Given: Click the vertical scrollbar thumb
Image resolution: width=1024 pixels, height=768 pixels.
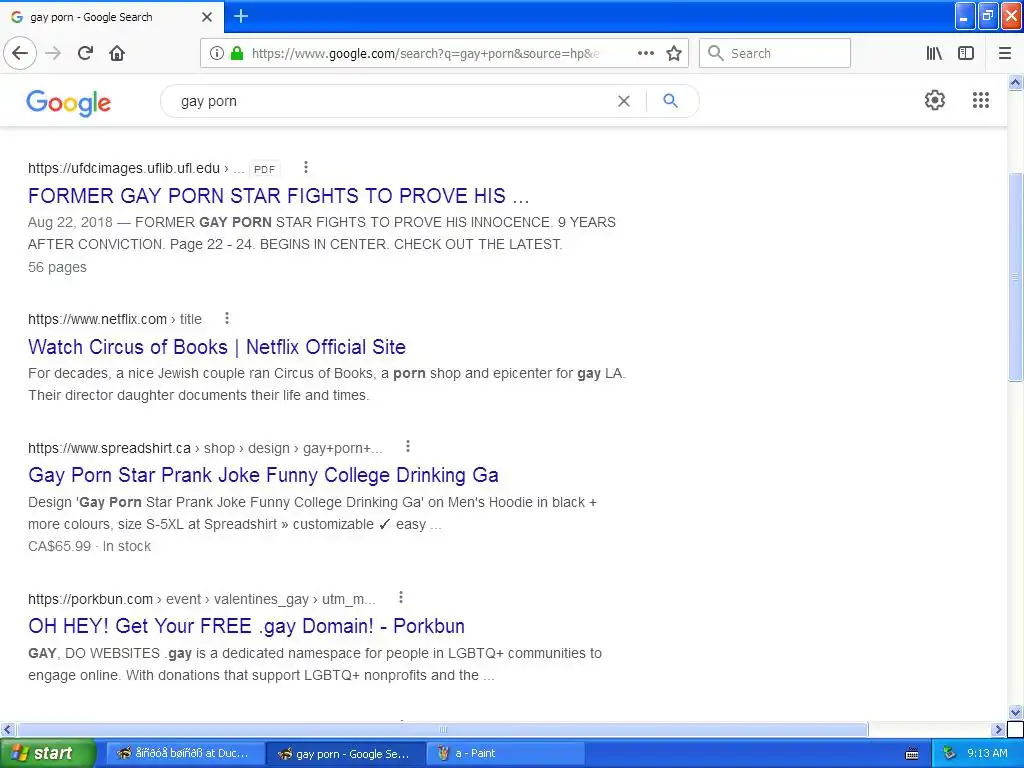Looking at the screenshot, I should click(x=1015, y=276).
